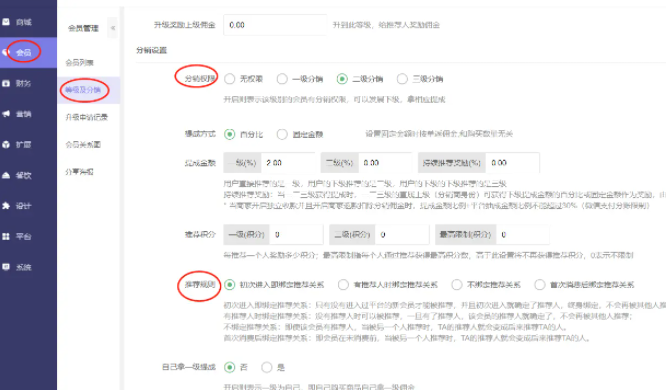
Task: Click the 一级(%) commission input field
Action: [x=288, y=163]
